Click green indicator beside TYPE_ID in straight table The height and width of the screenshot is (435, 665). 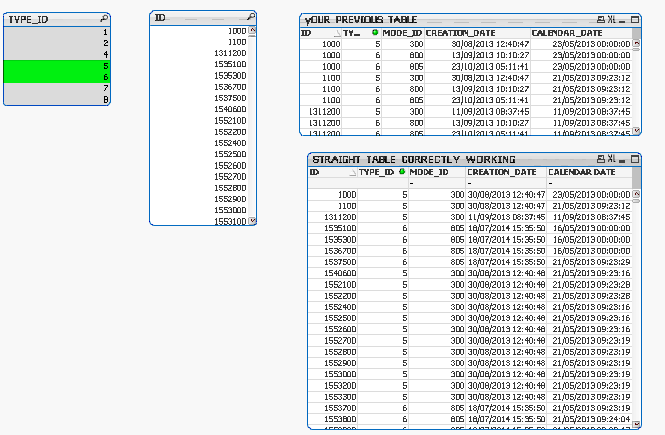click(402, 172)
